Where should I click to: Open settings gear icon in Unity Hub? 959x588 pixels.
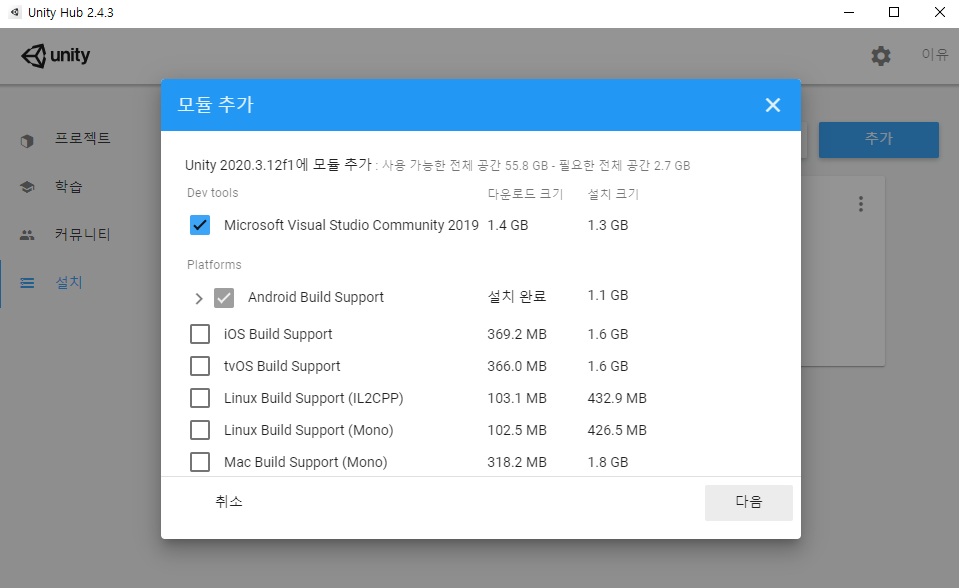coord(881,56)
